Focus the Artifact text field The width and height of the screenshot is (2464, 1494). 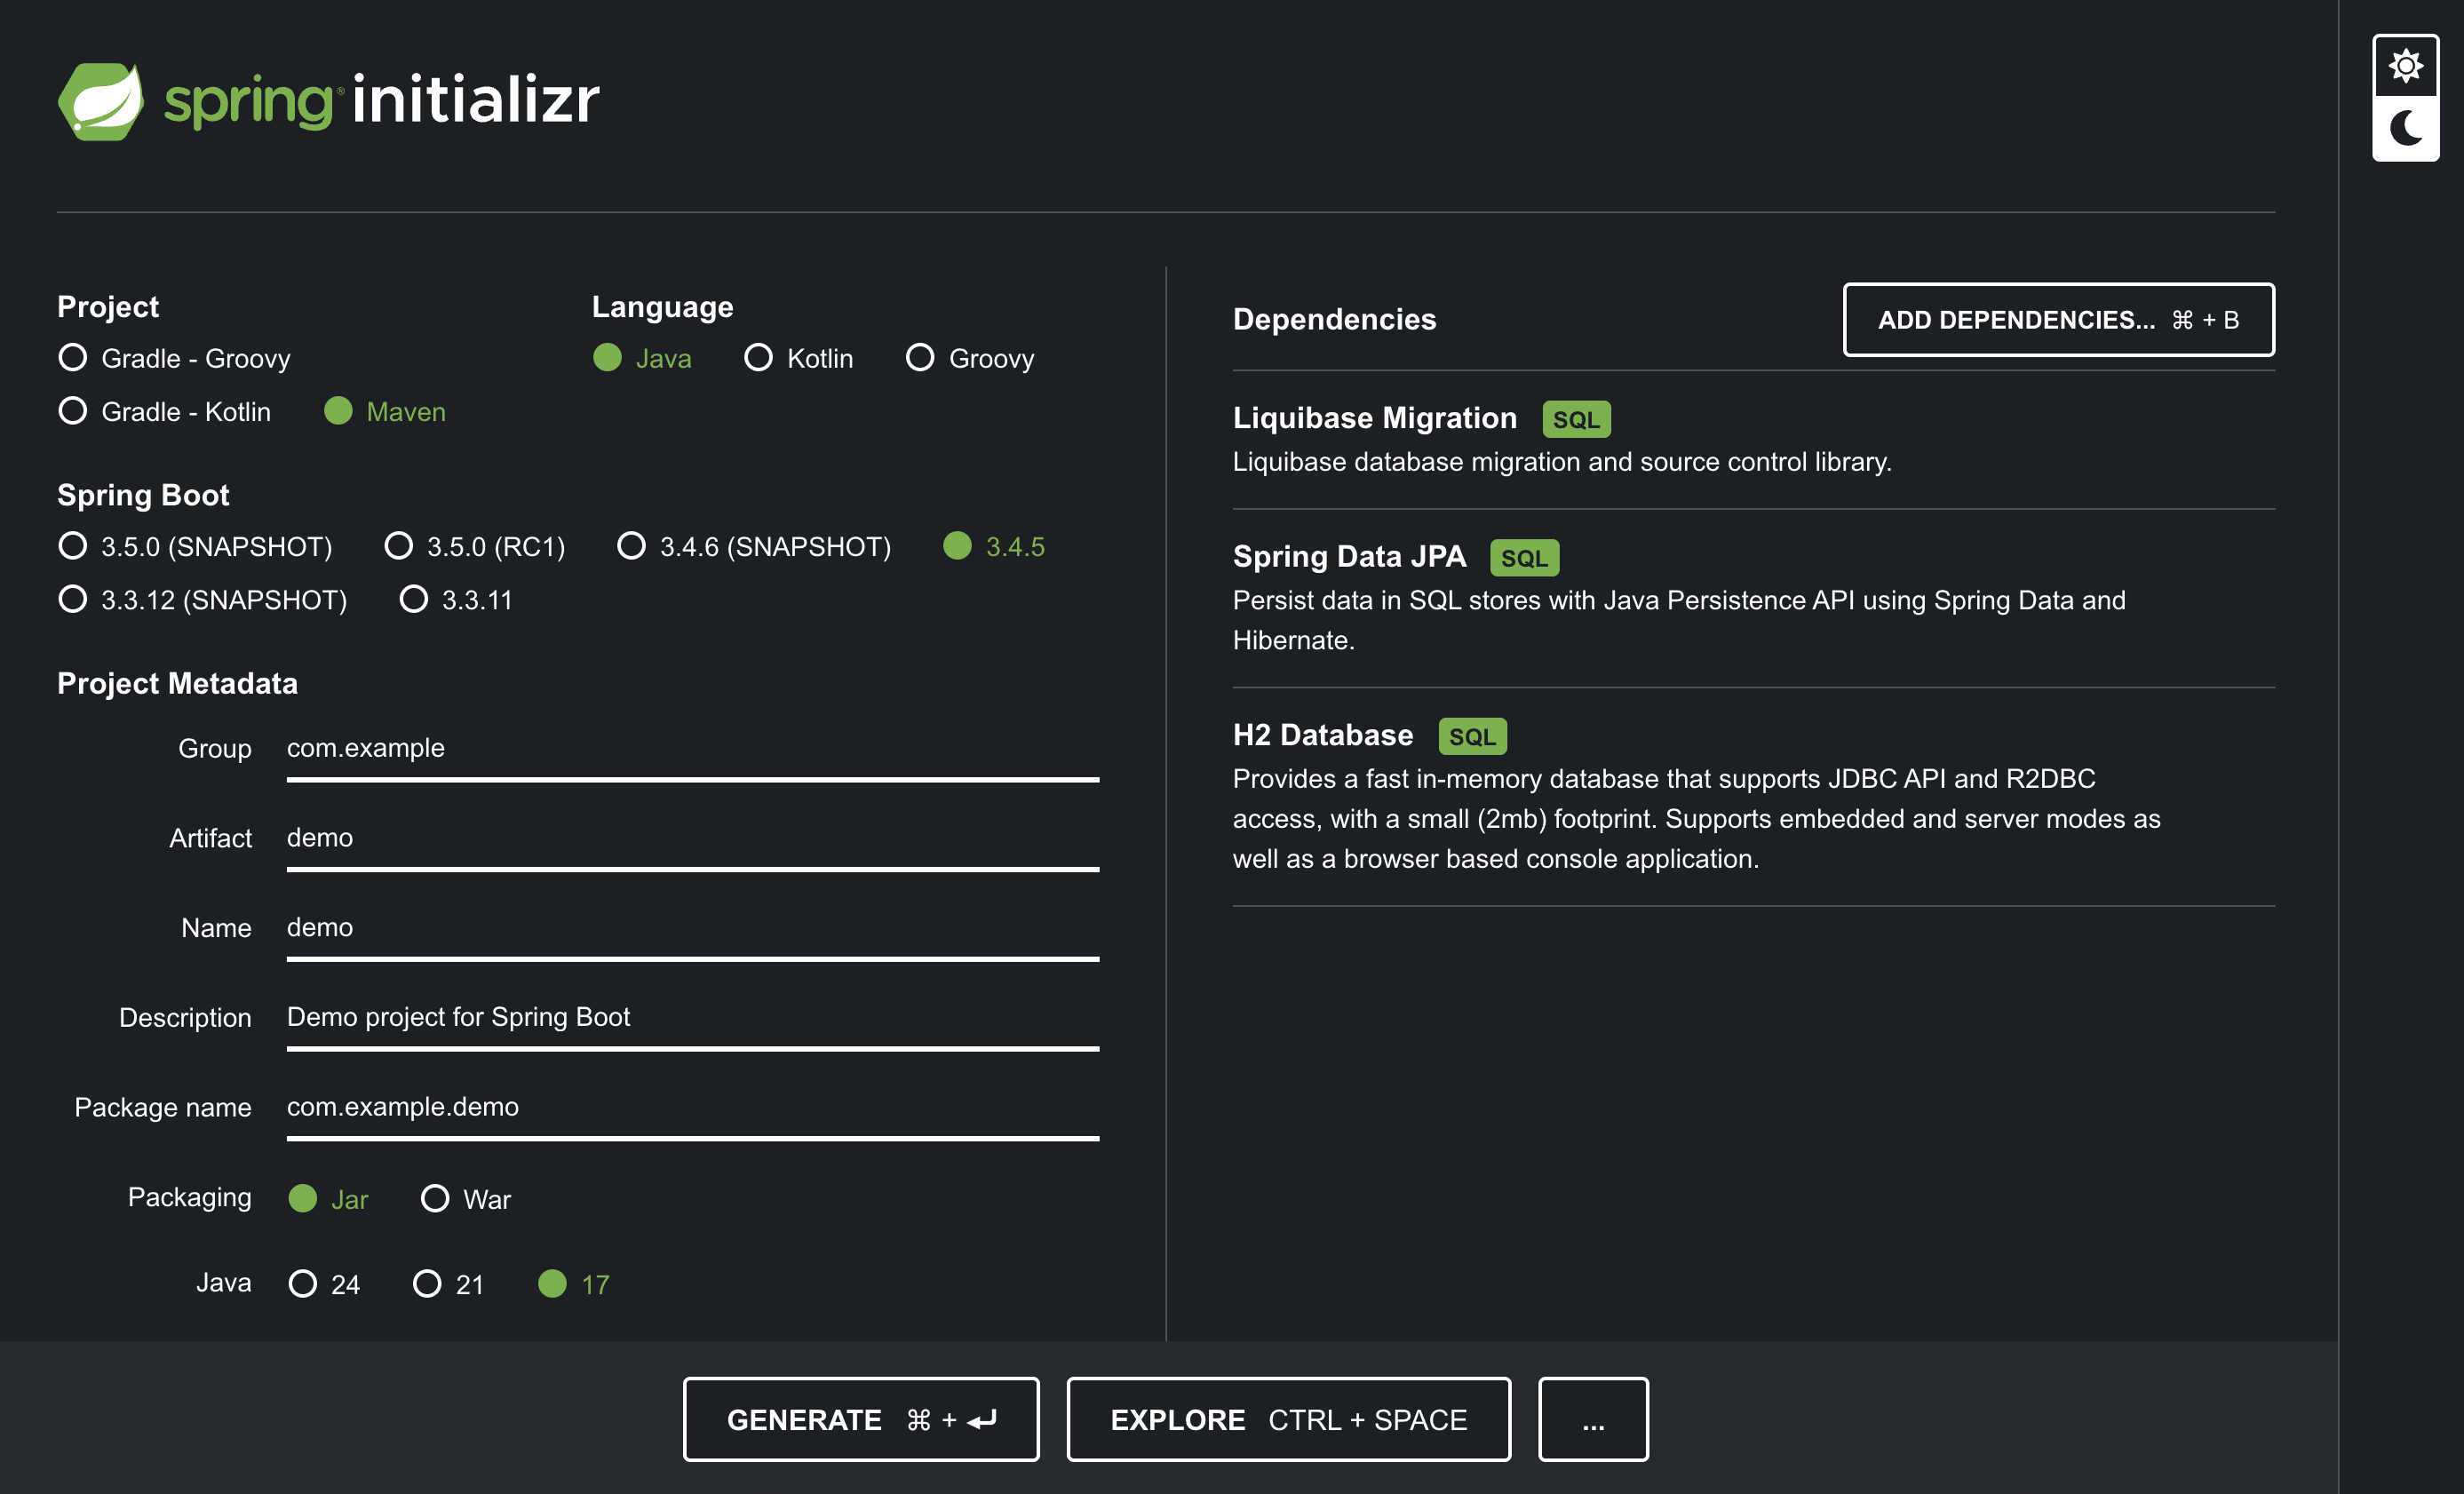tap(692, 838)
